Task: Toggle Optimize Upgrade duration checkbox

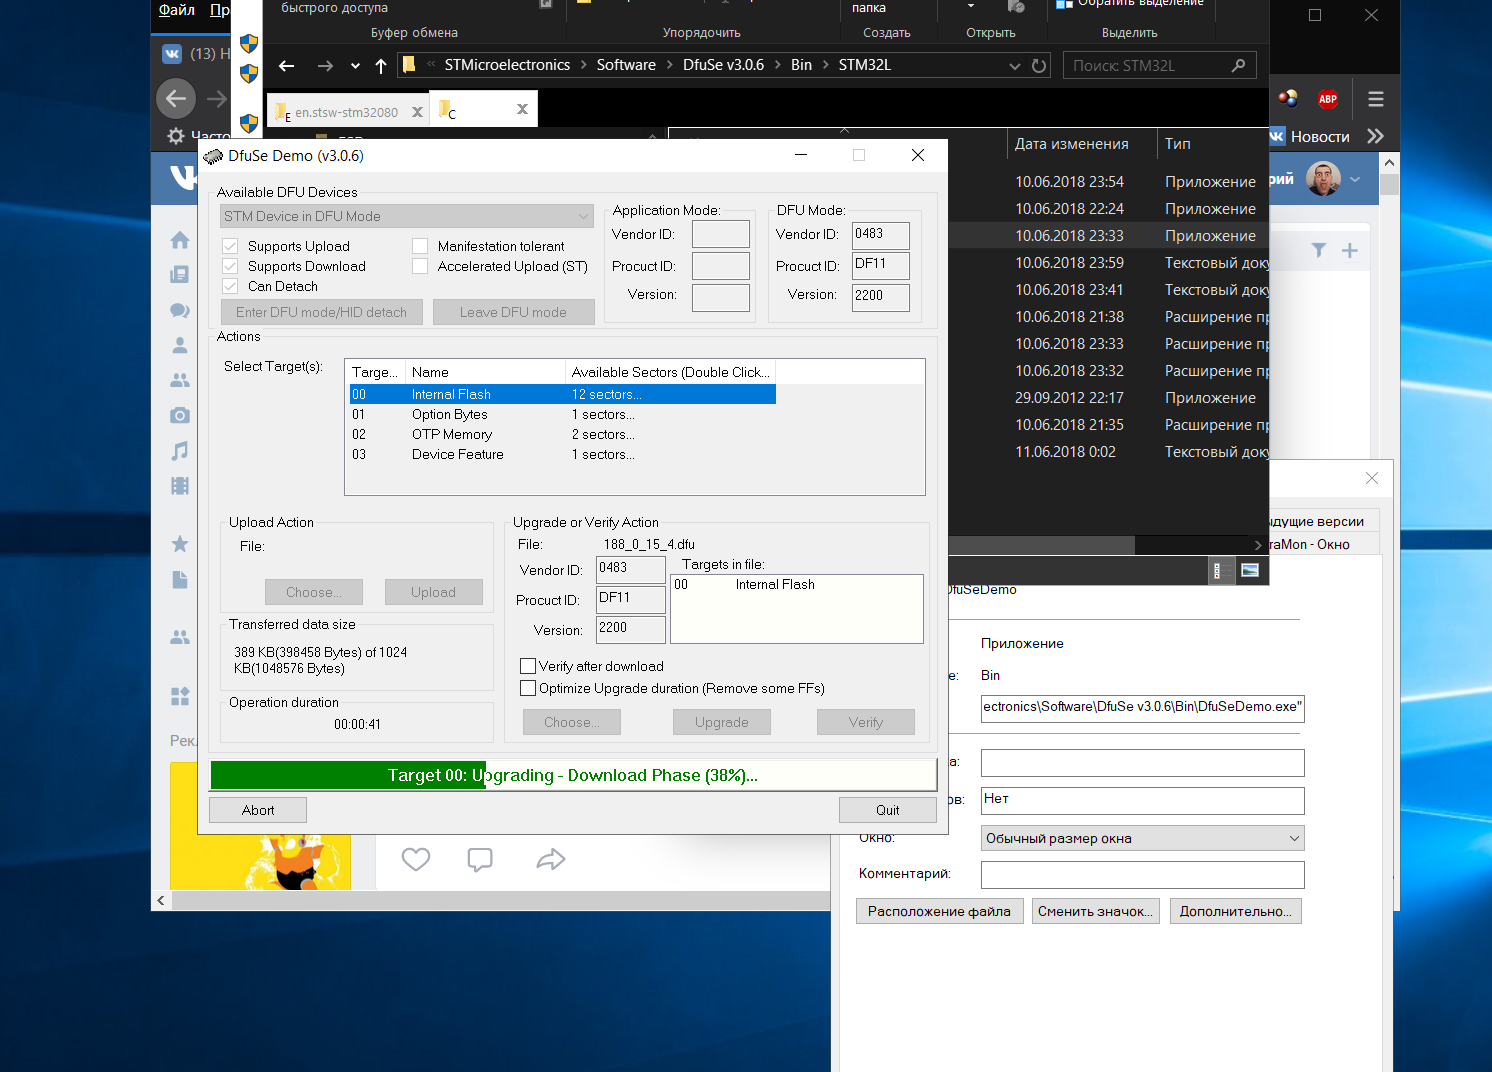Action: click(528, 688)
